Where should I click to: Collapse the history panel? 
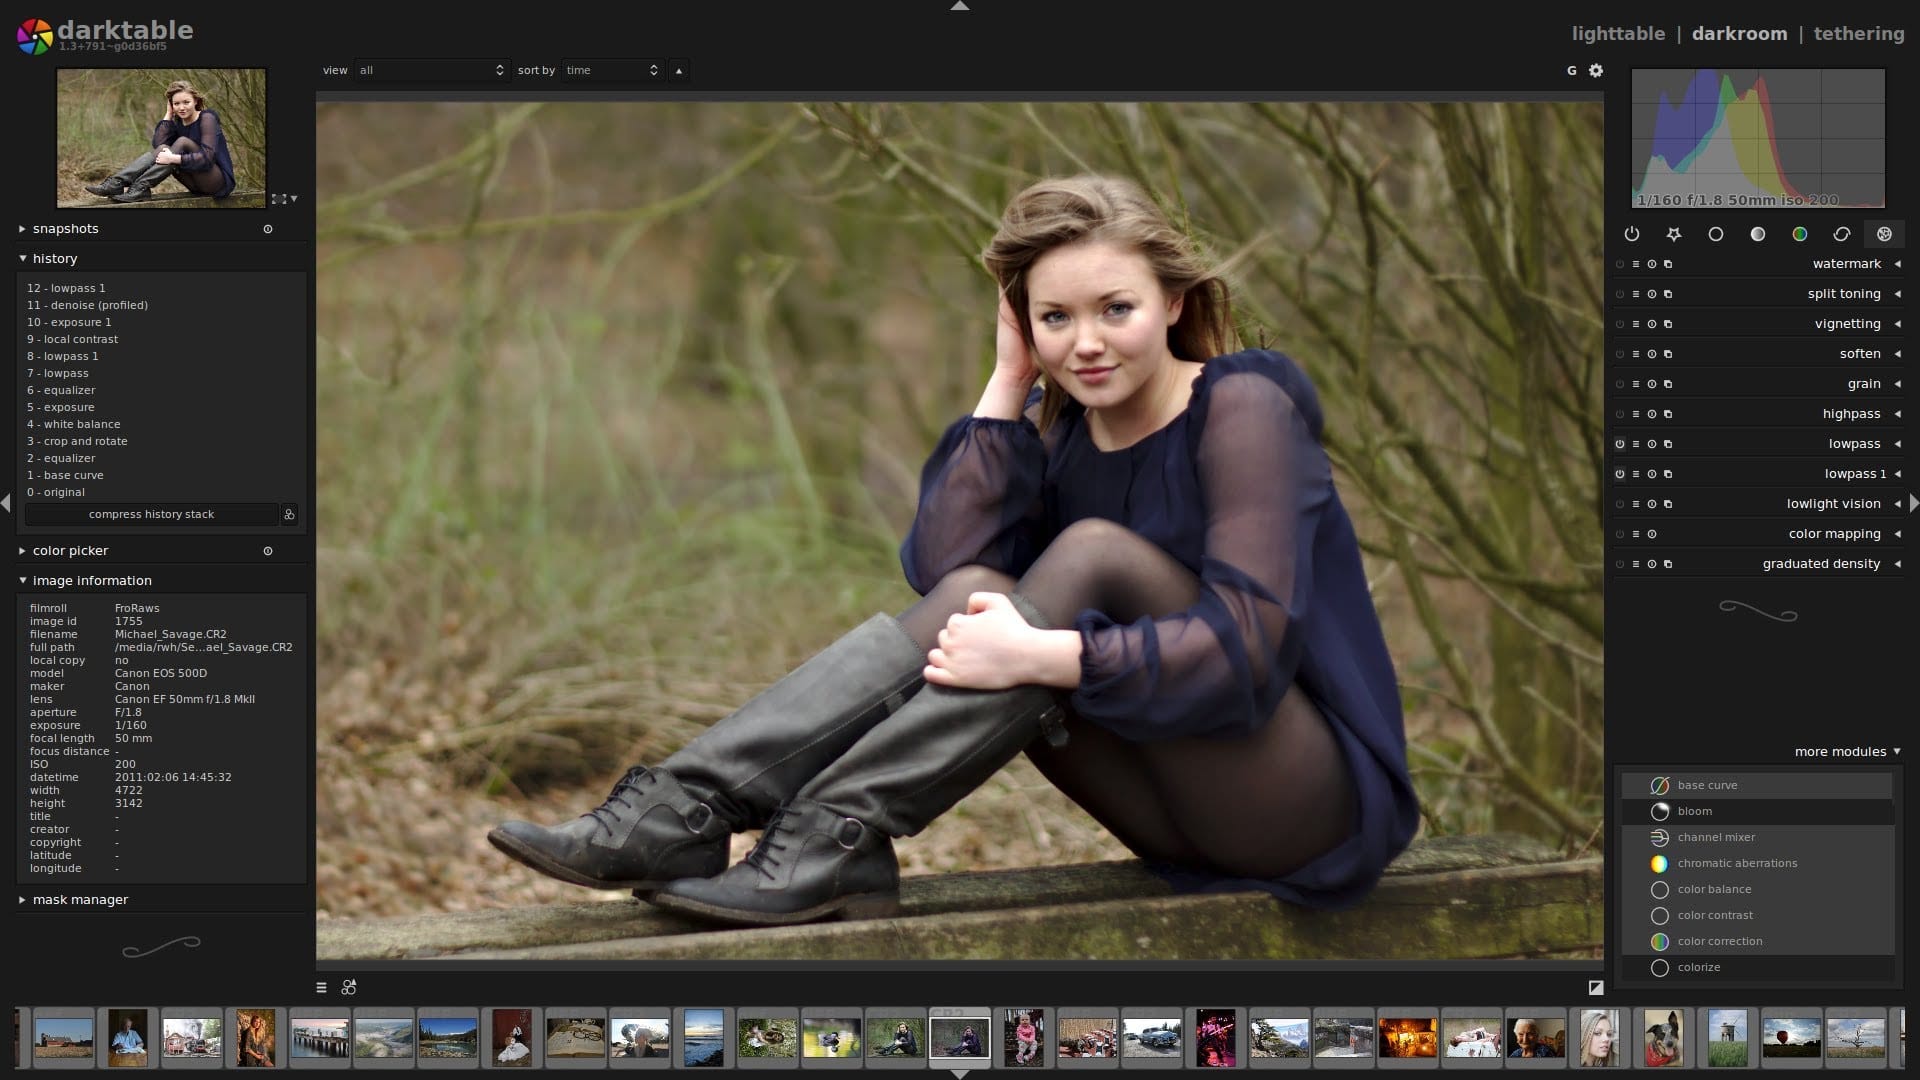click(22, 259)
